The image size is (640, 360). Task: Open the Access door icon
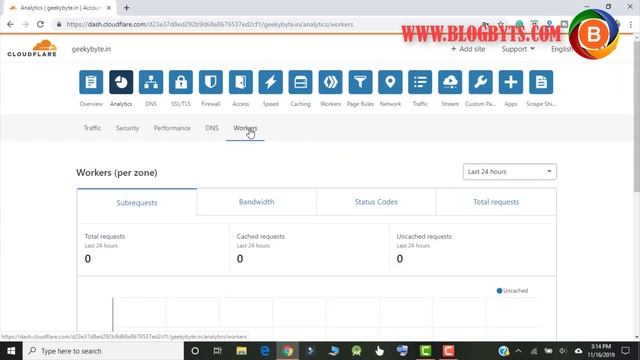[241, 82]
